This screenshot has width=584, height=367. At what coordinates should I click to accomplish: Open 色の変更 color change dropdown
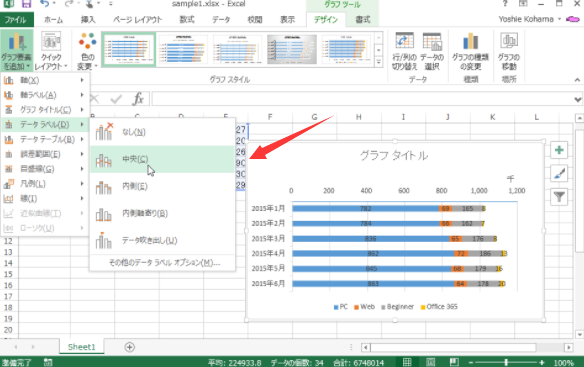pos(88,51)
